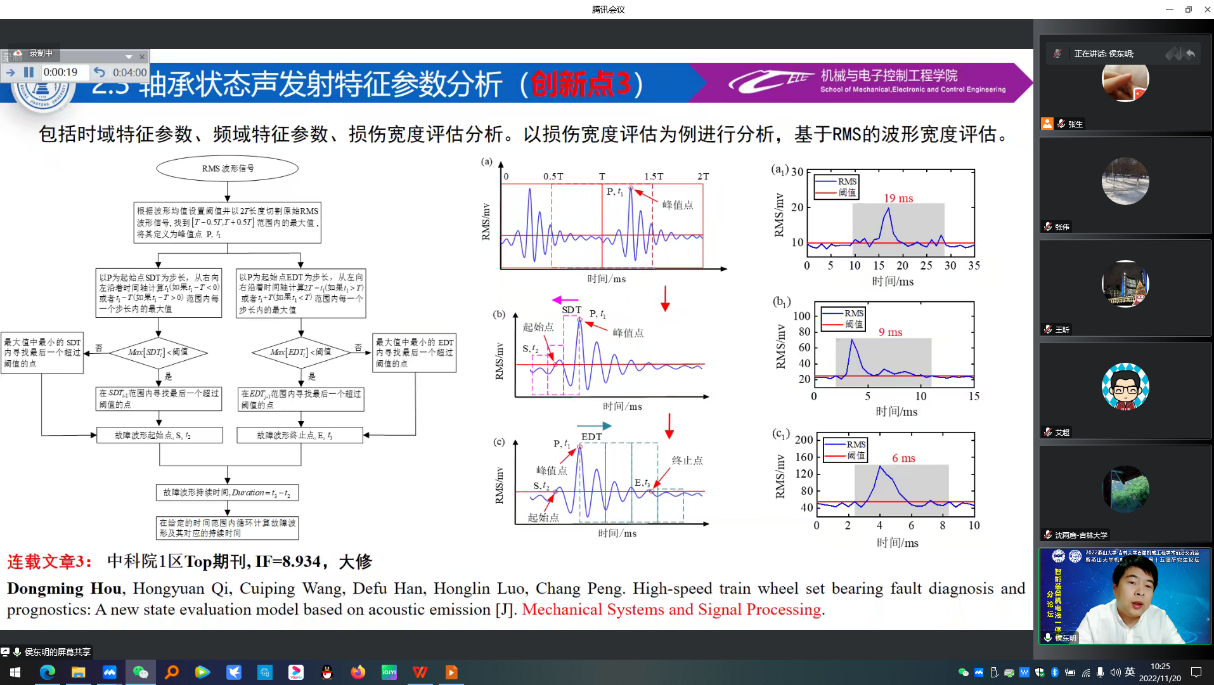Open the QQ penguin icon in taskbar
The width and height of the screenshot is (1214, 685).
pyautogui.click(x=327, y=673)
